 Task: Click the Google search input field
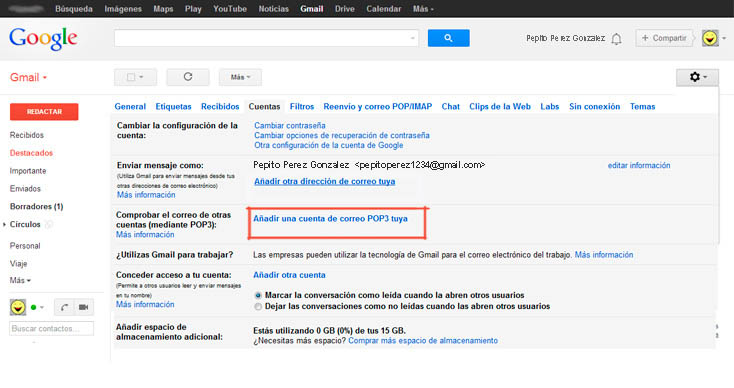click(x=266, y=38)
